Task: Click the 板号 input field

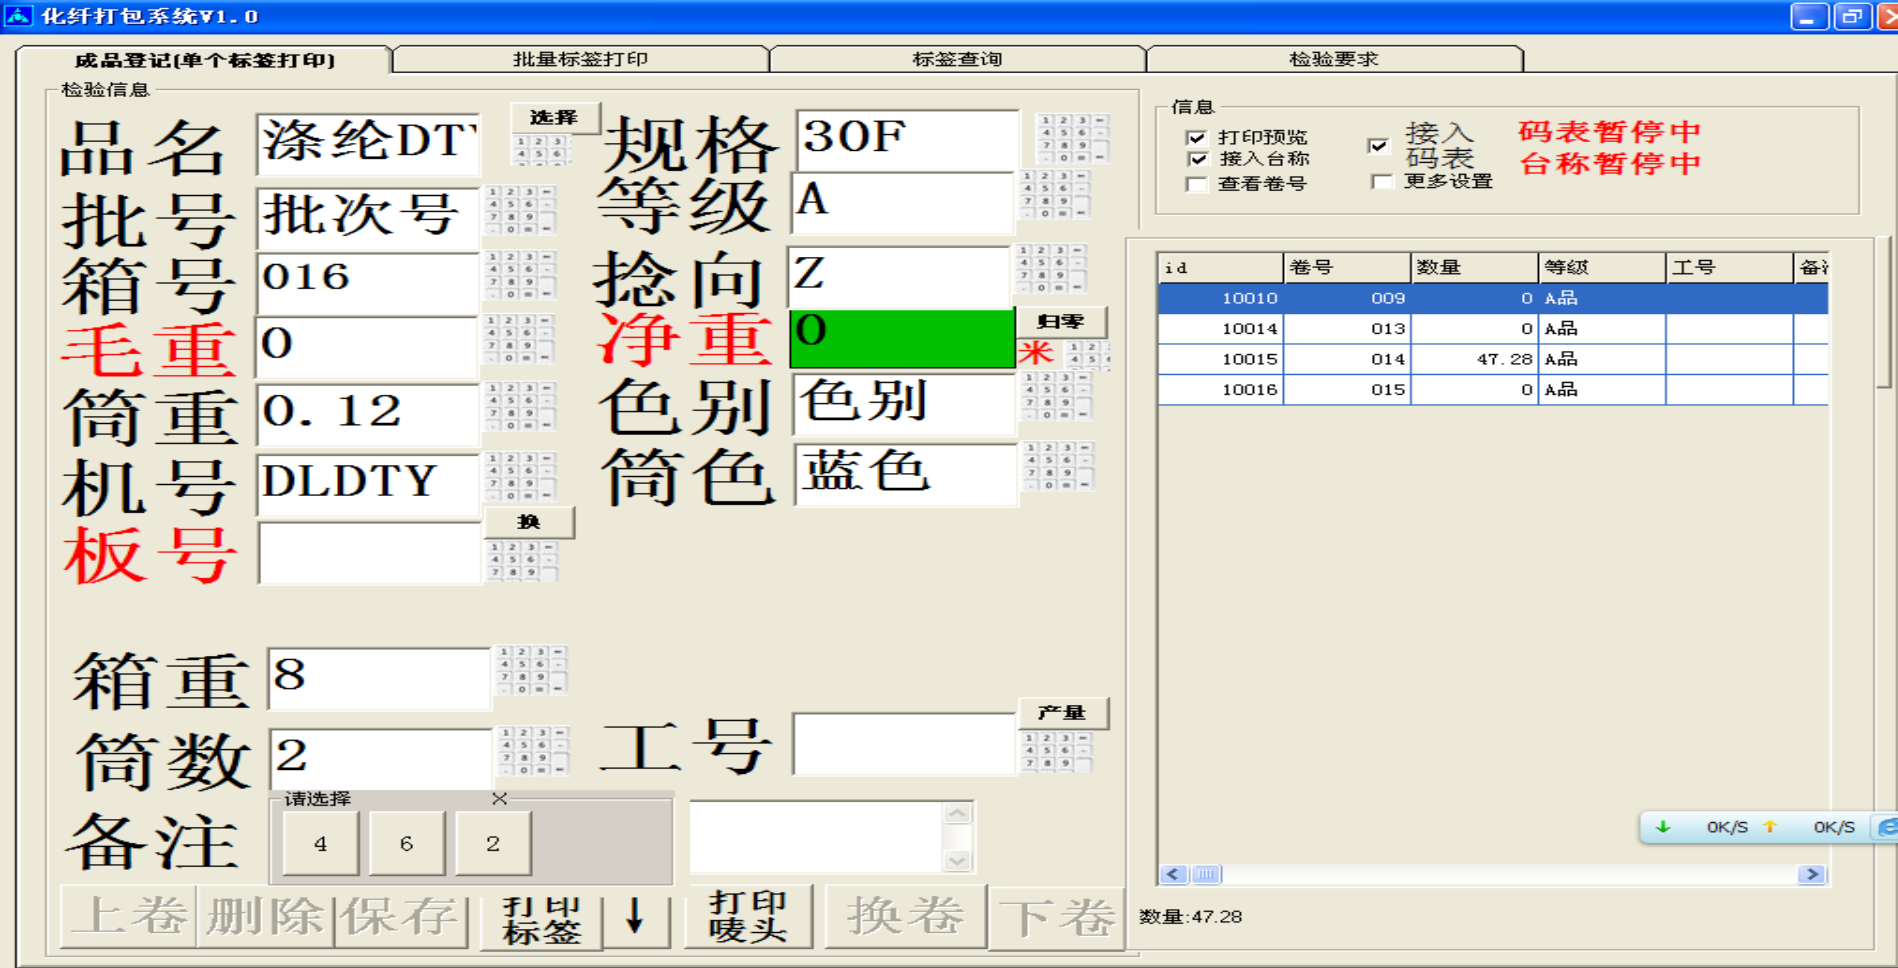Action: click(369, 553)
